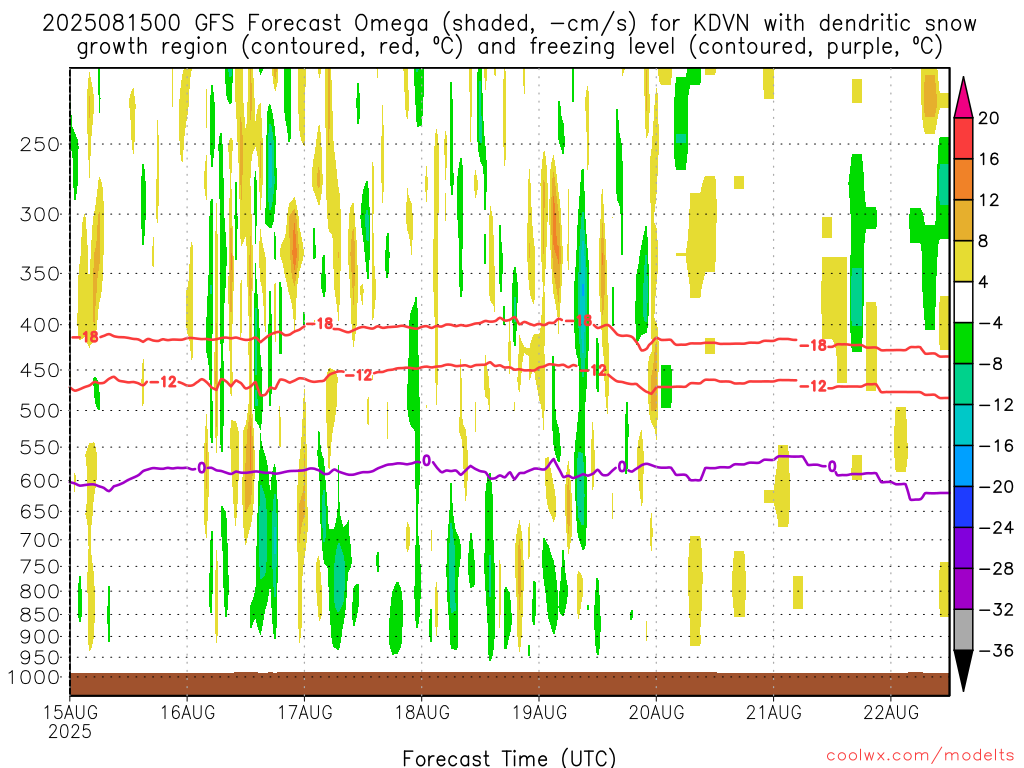Select the gray -32 to -36 colorbar swatch
This screenshot has width=1024, height=768.
coord(963,630)
